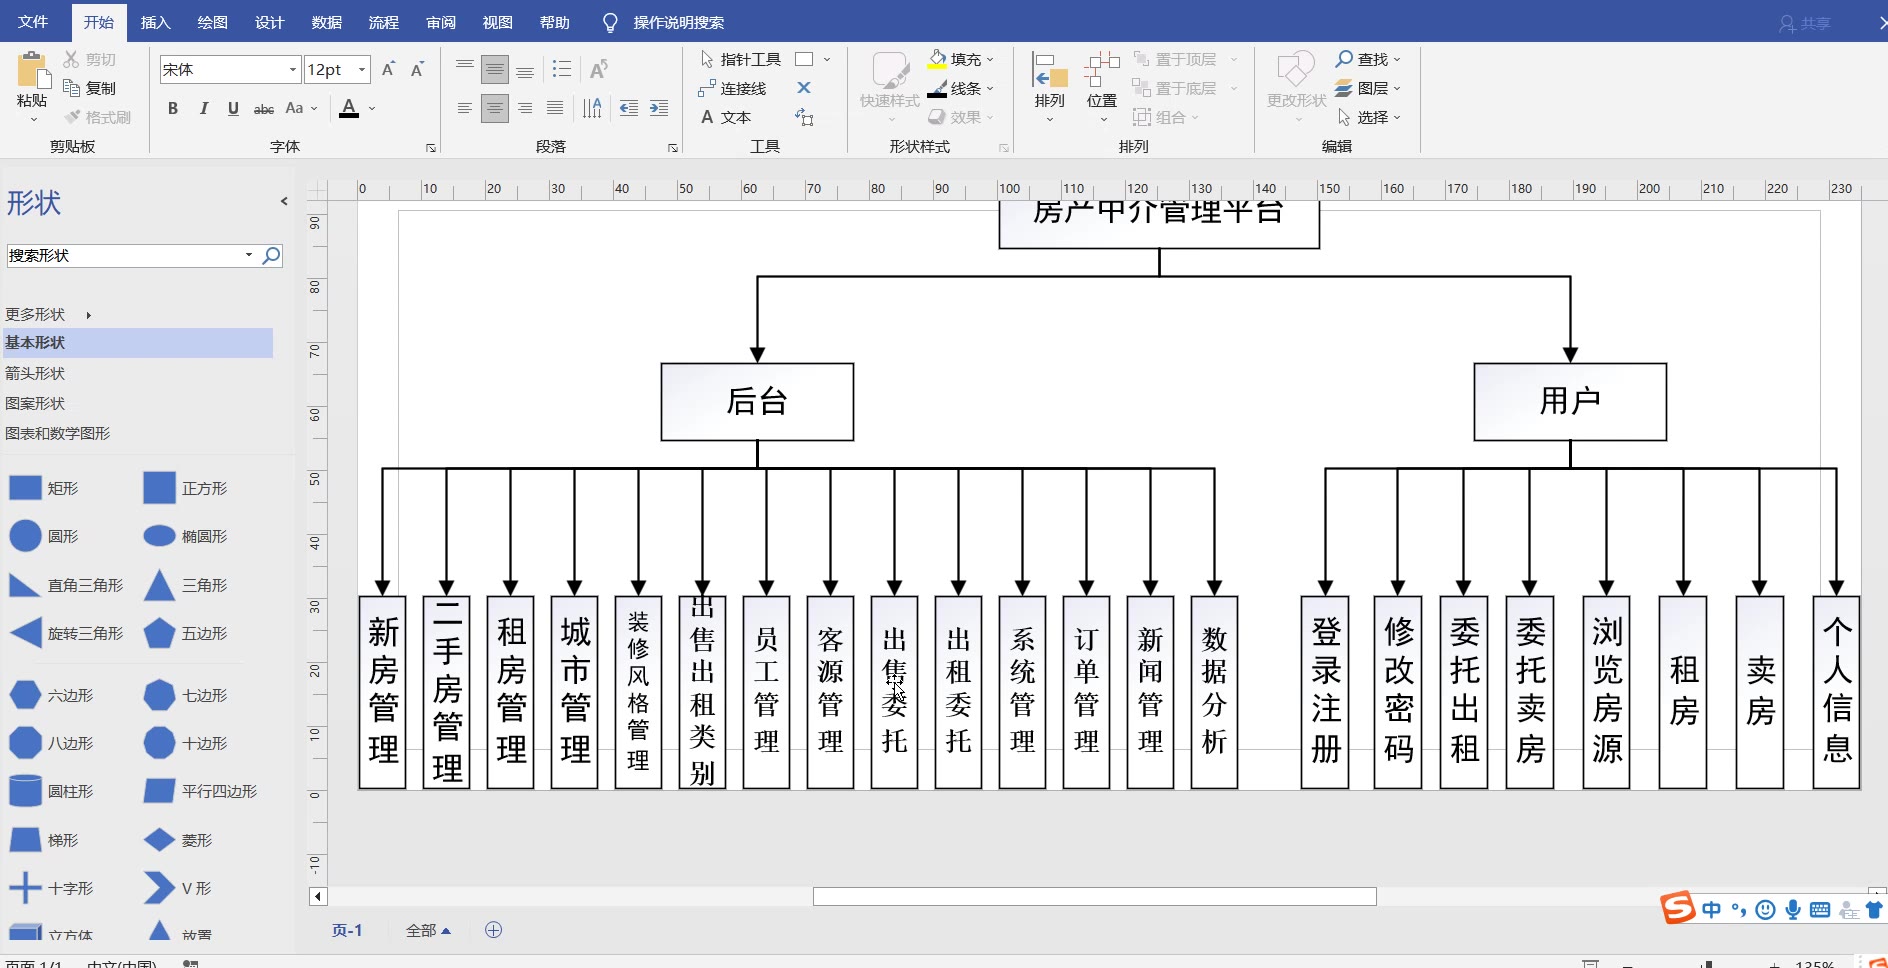
Task: Select the Connector tool (连接线)
Action: 732,88
